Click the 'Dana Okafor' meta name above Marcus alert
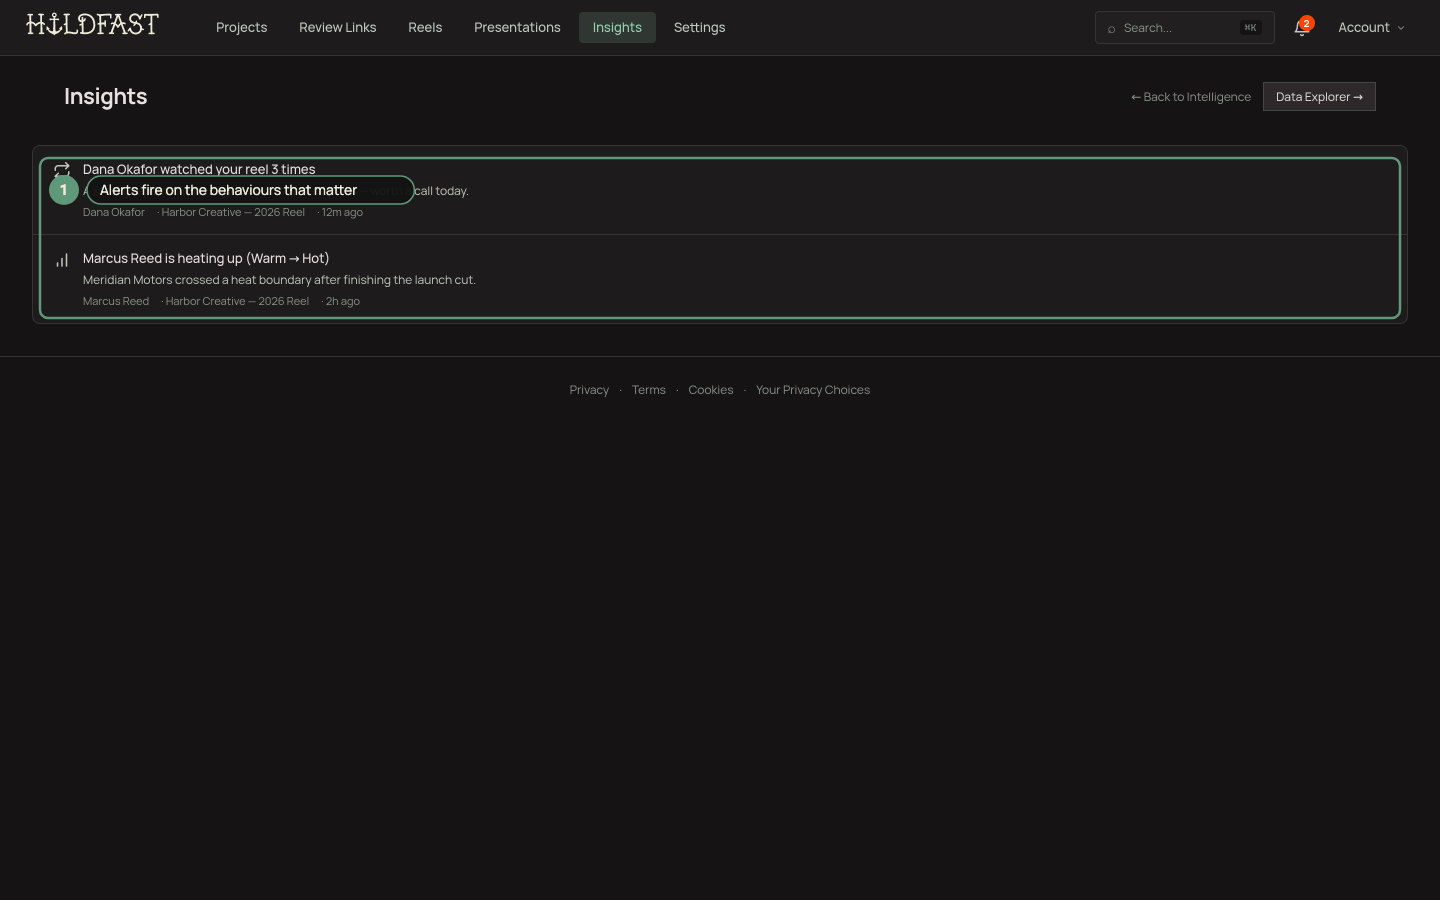The height and width of the screenshot is (900, 1440). pyautogui.click(x=114, y=212)
